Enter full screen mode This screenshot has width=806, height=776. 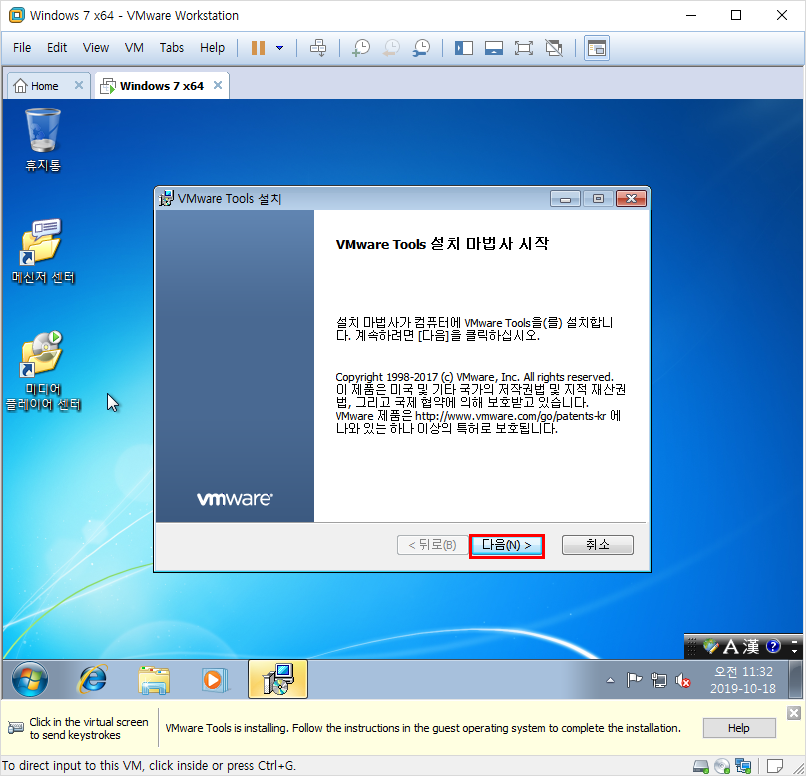524,48
